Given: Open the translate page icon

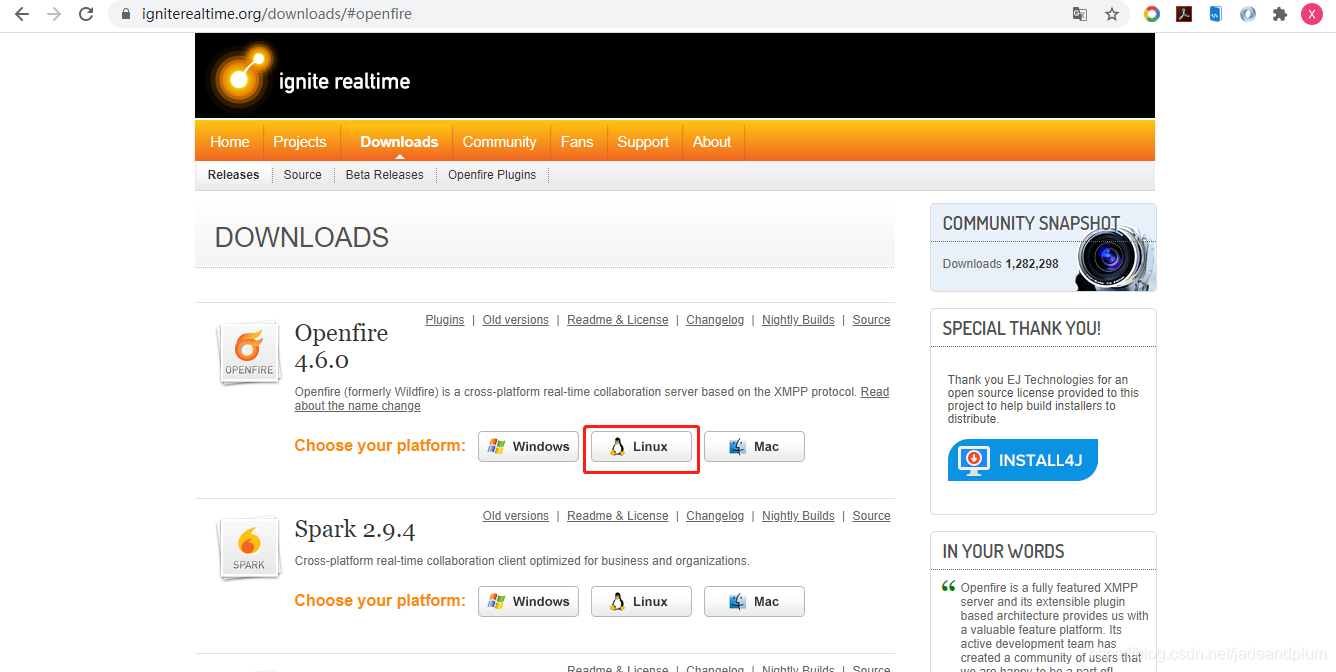Looking at the screenshot, I should coord(1080,14).
